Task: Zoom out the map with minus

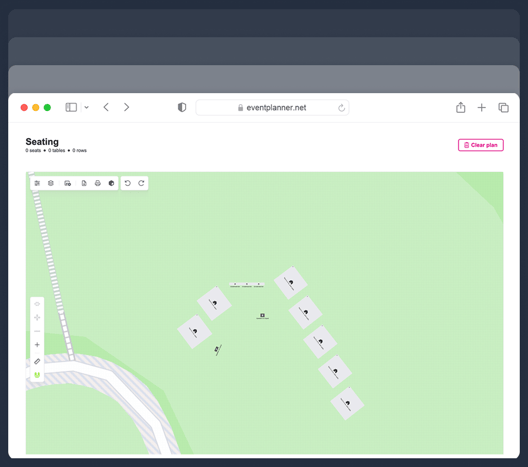Action: [37, 331]
